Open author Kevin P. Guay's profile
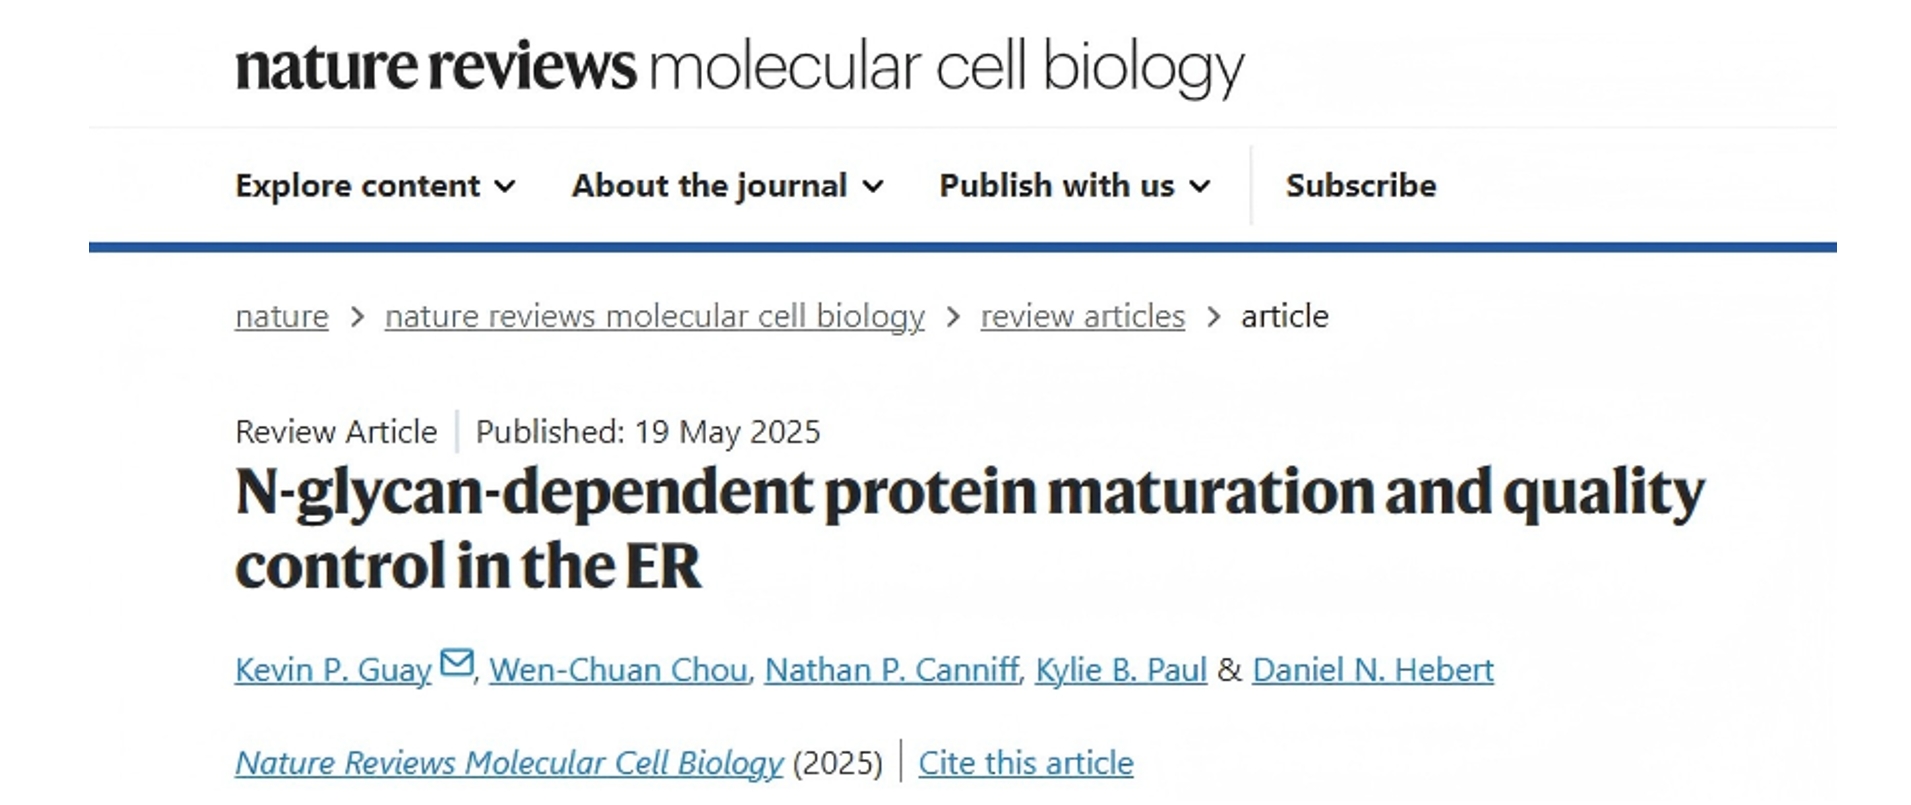 coord(333,669)
